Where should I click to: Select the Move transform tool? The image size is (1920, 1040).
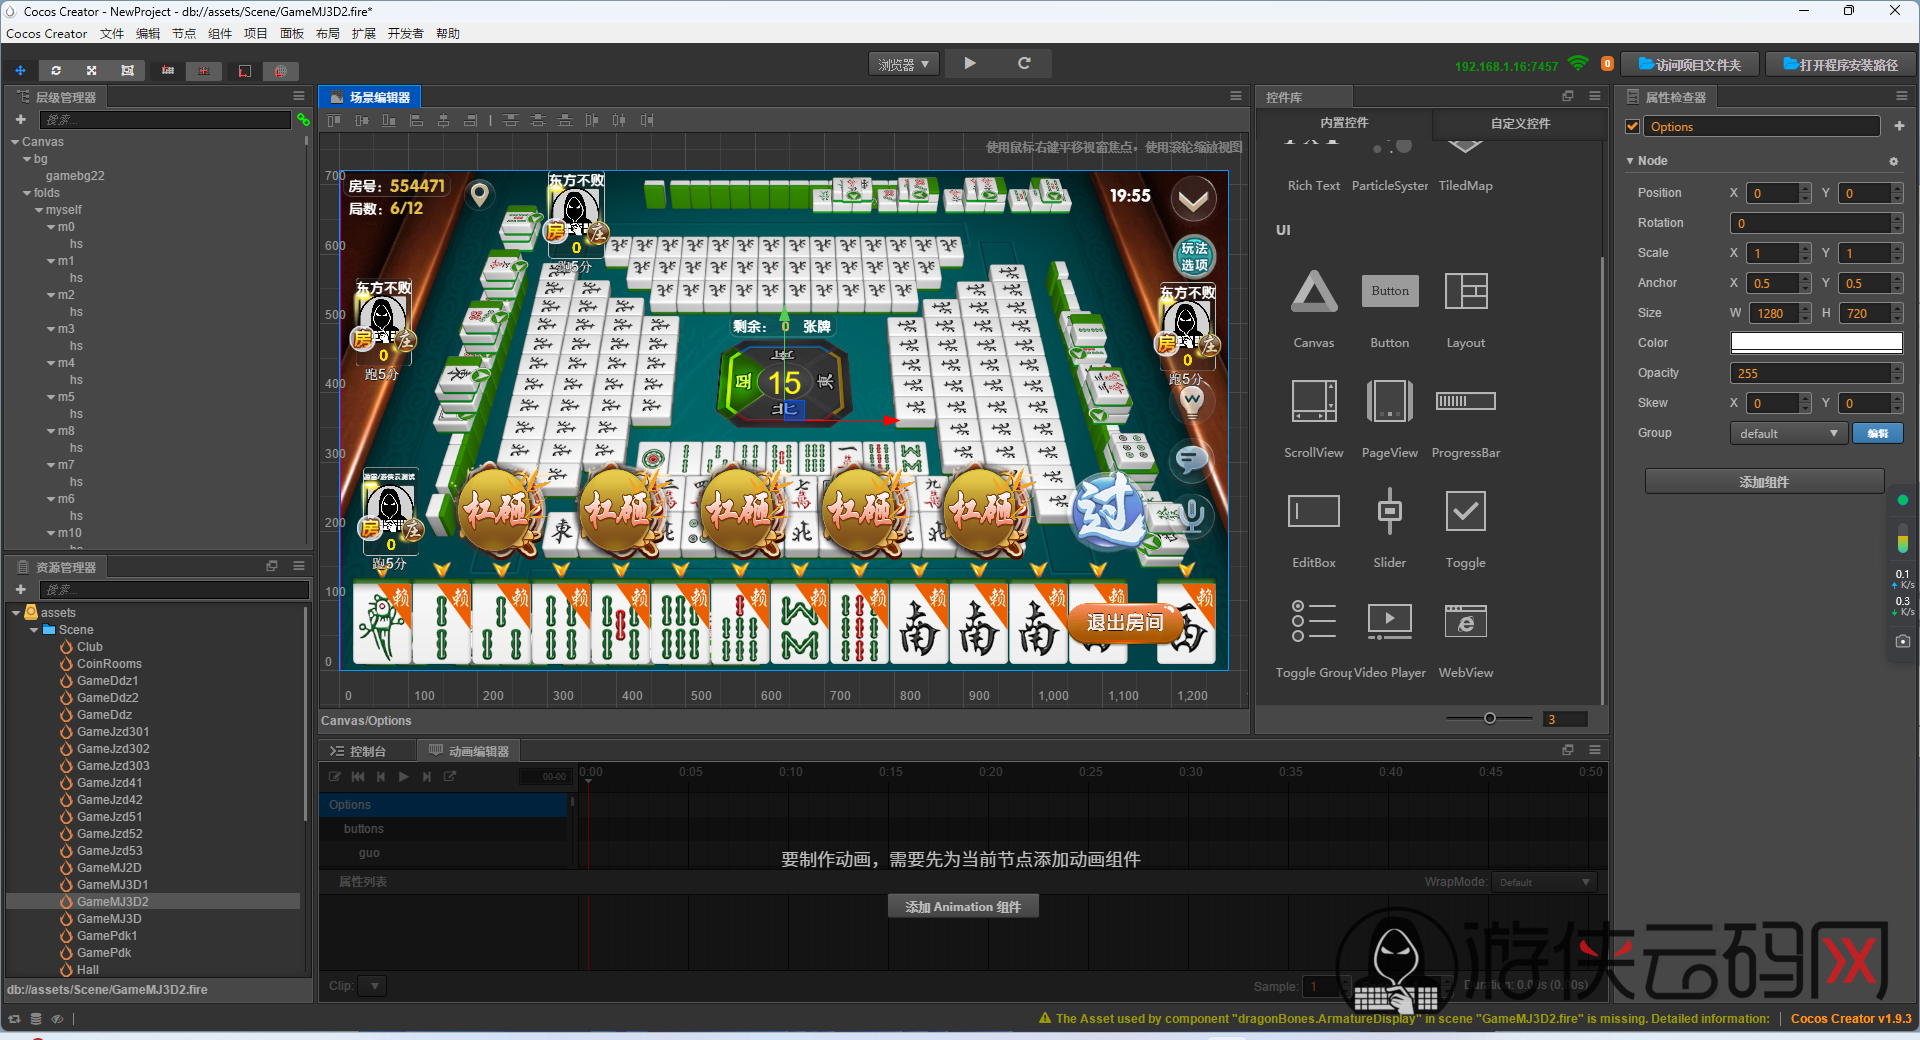point(20,70)
